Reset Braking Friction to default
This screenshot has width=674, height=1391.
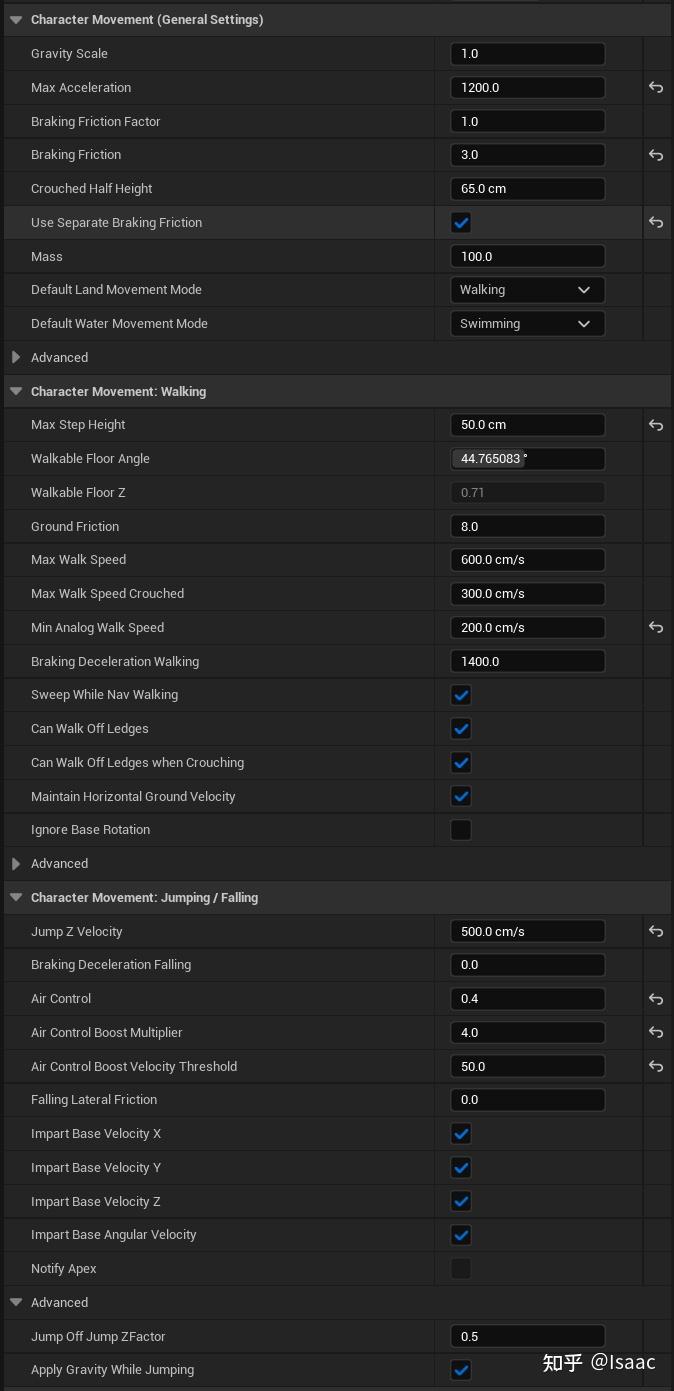pyautogui.click(x=656, y=155)
